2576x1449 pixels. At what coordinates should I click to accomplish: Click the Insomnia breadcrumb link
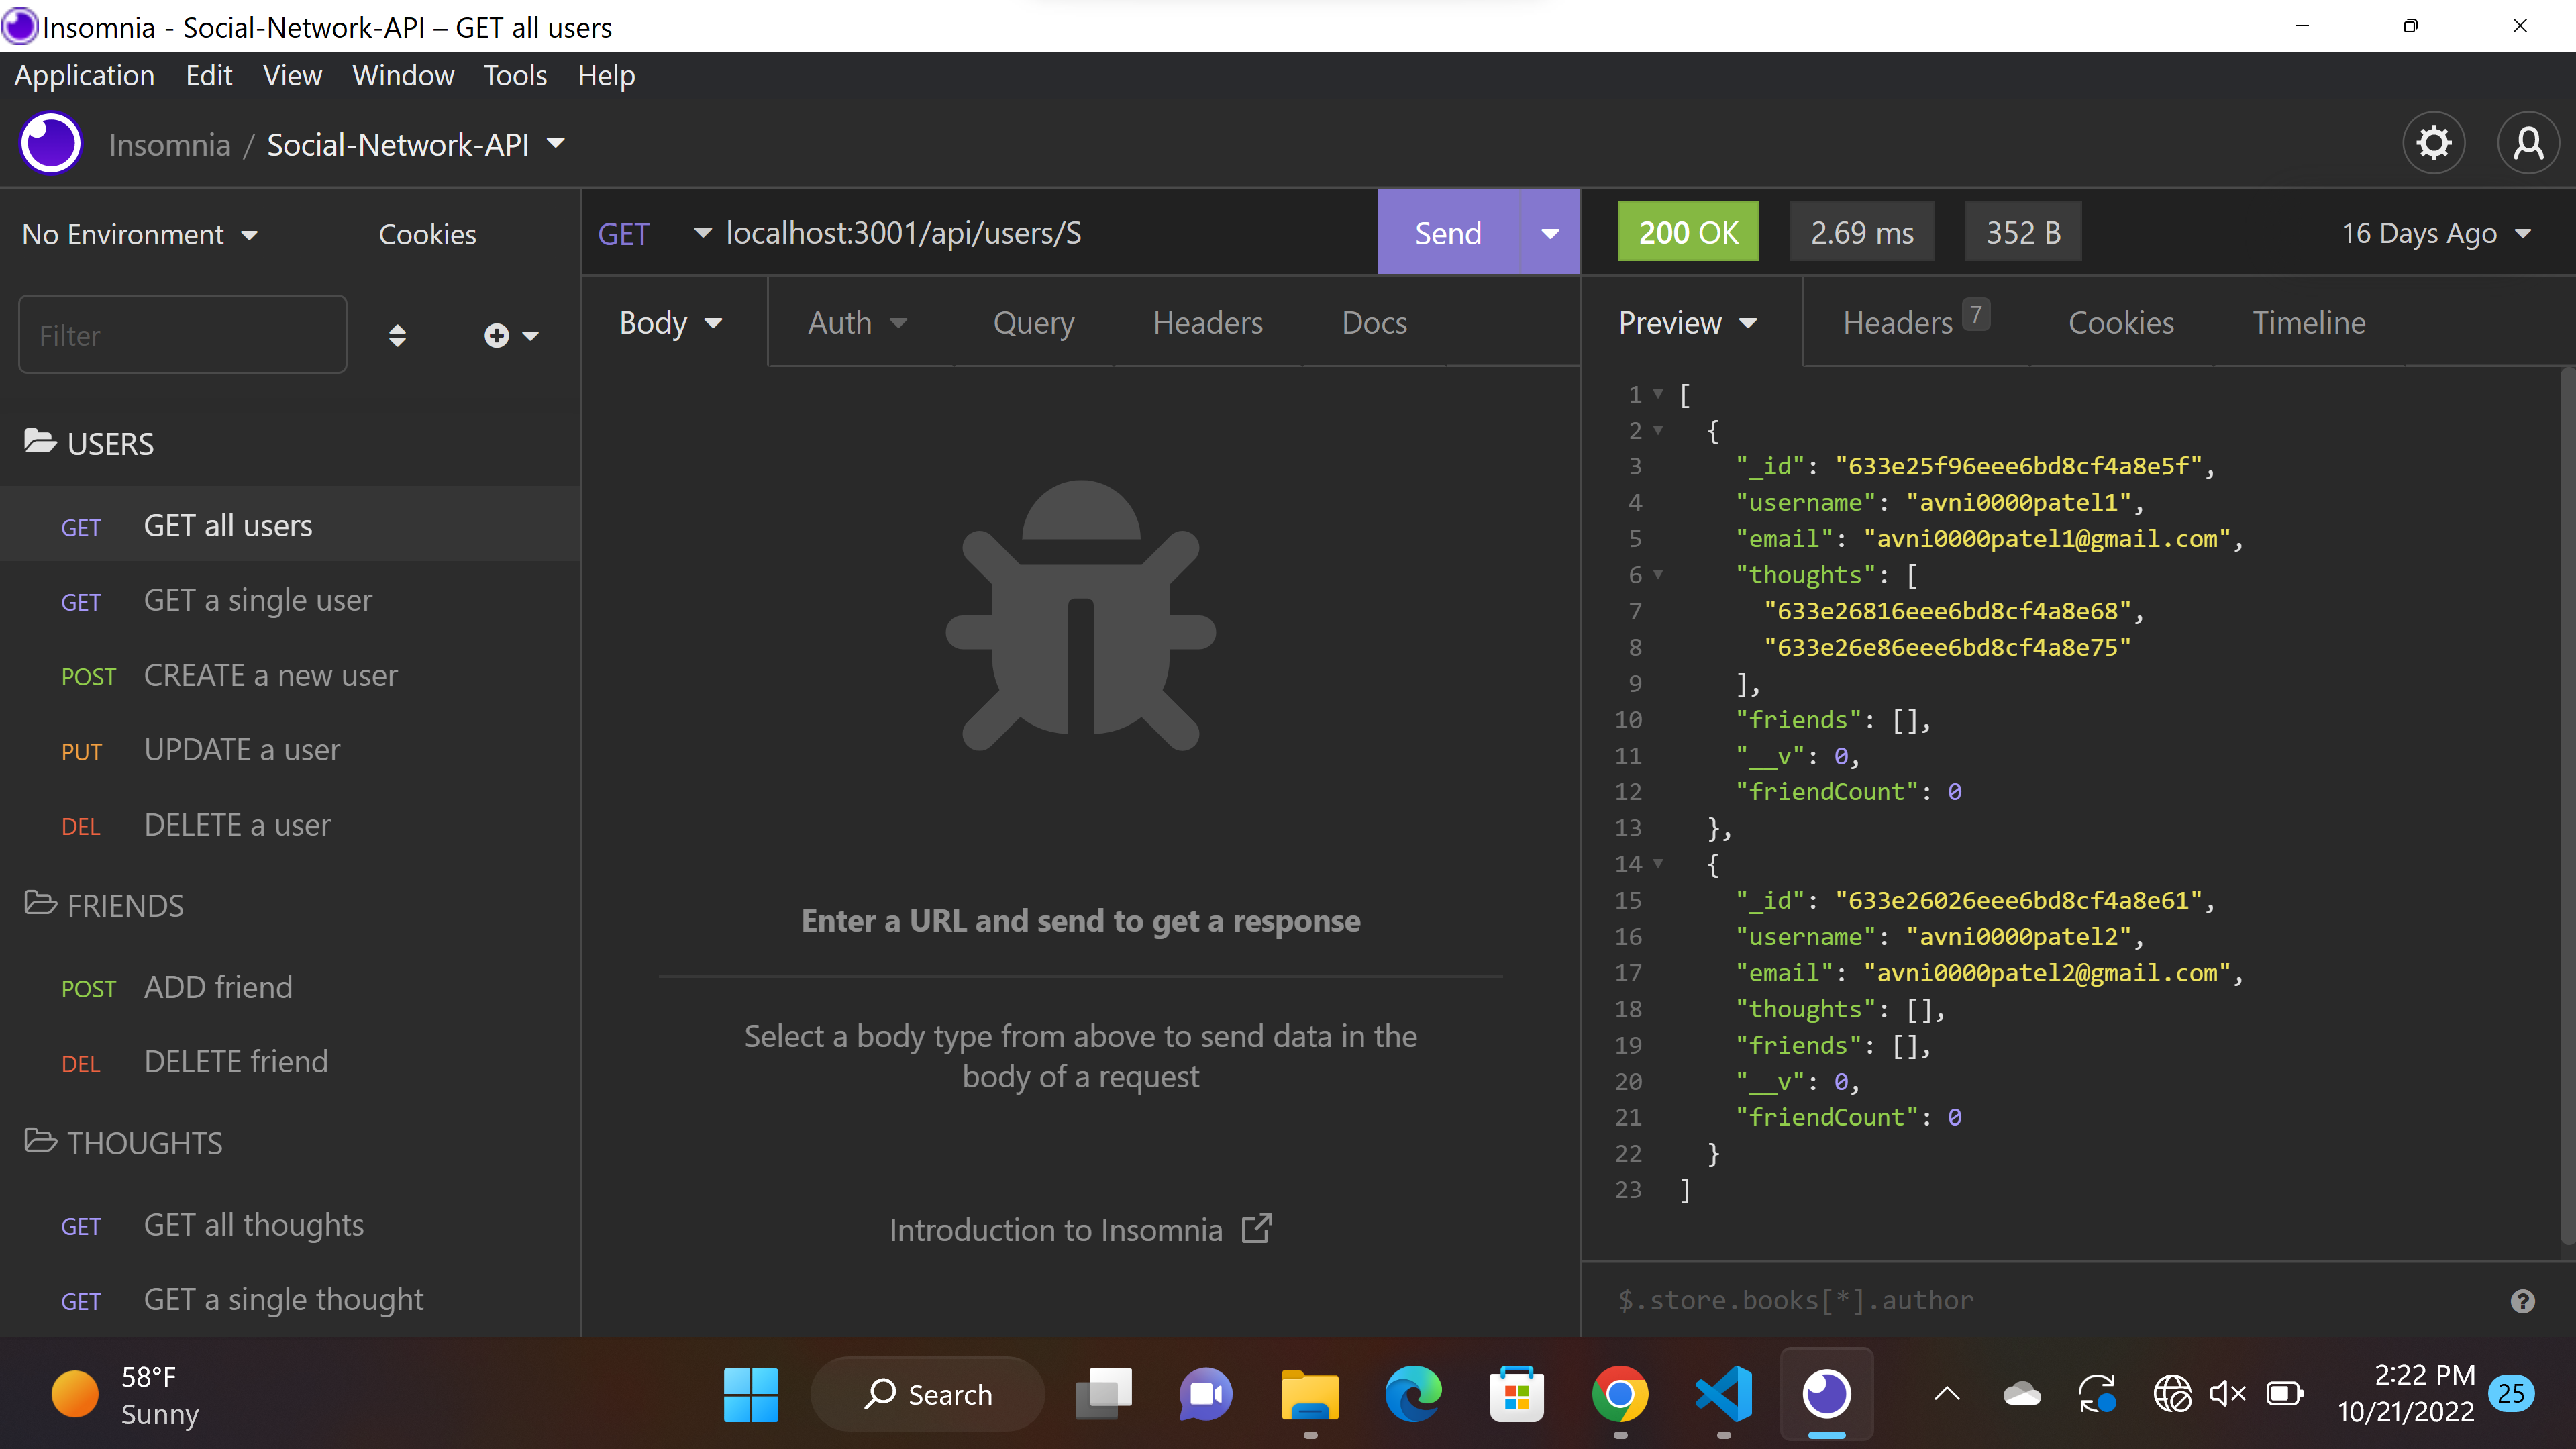point(169,144)
